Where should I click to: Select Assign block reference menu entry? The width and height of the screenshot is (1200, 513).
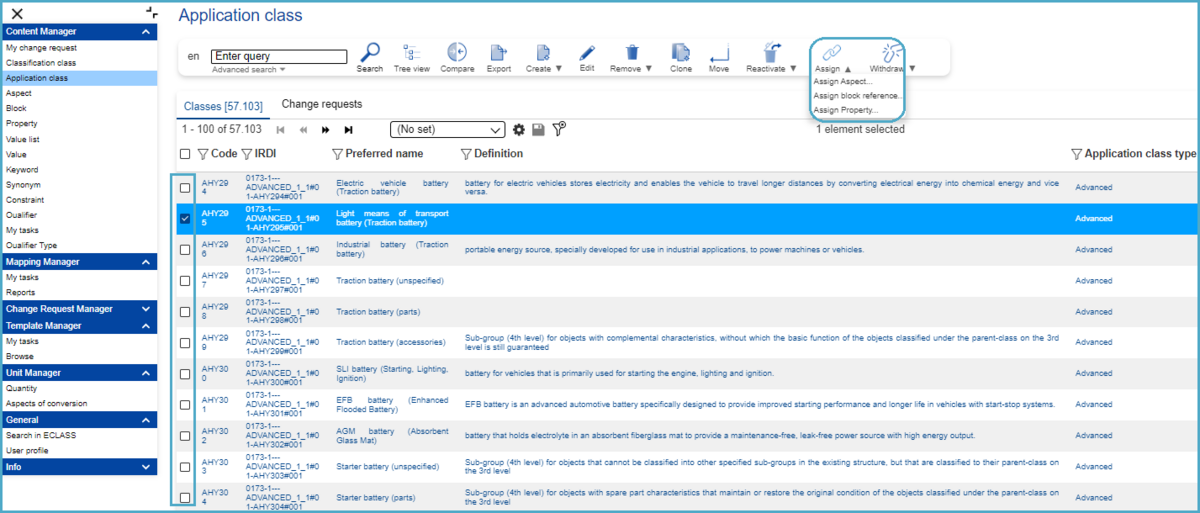click(857, 96)
